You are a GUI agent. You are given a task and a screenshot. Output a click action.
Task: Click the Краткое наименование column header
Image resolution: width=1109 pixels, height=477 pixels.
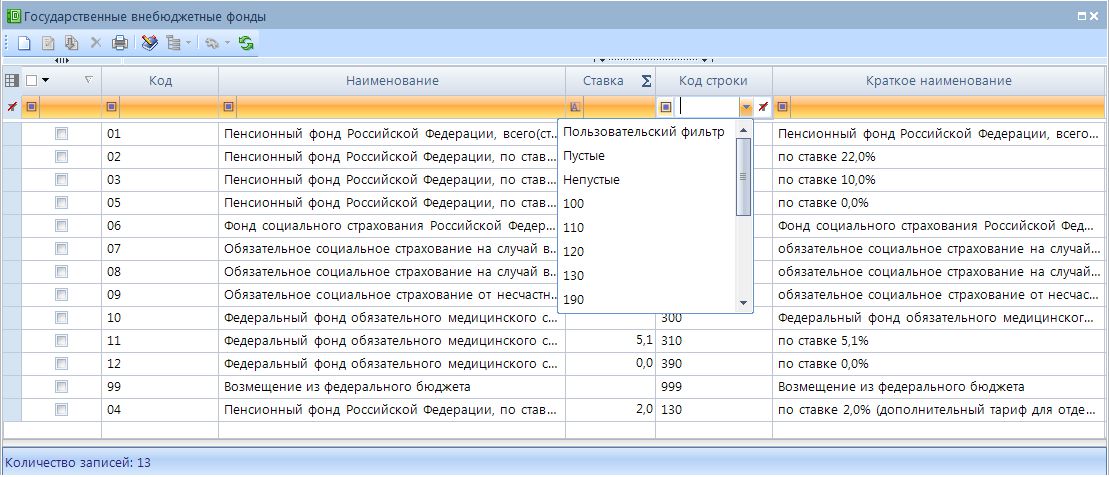click(938, 81)
